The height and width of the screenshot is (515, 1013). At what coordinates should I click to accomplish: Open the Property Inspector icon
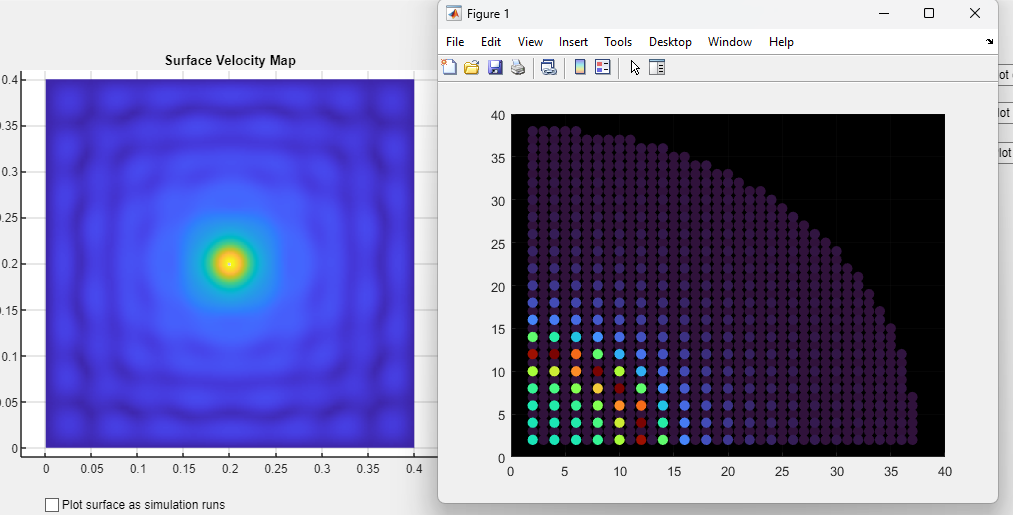point(657,67)
